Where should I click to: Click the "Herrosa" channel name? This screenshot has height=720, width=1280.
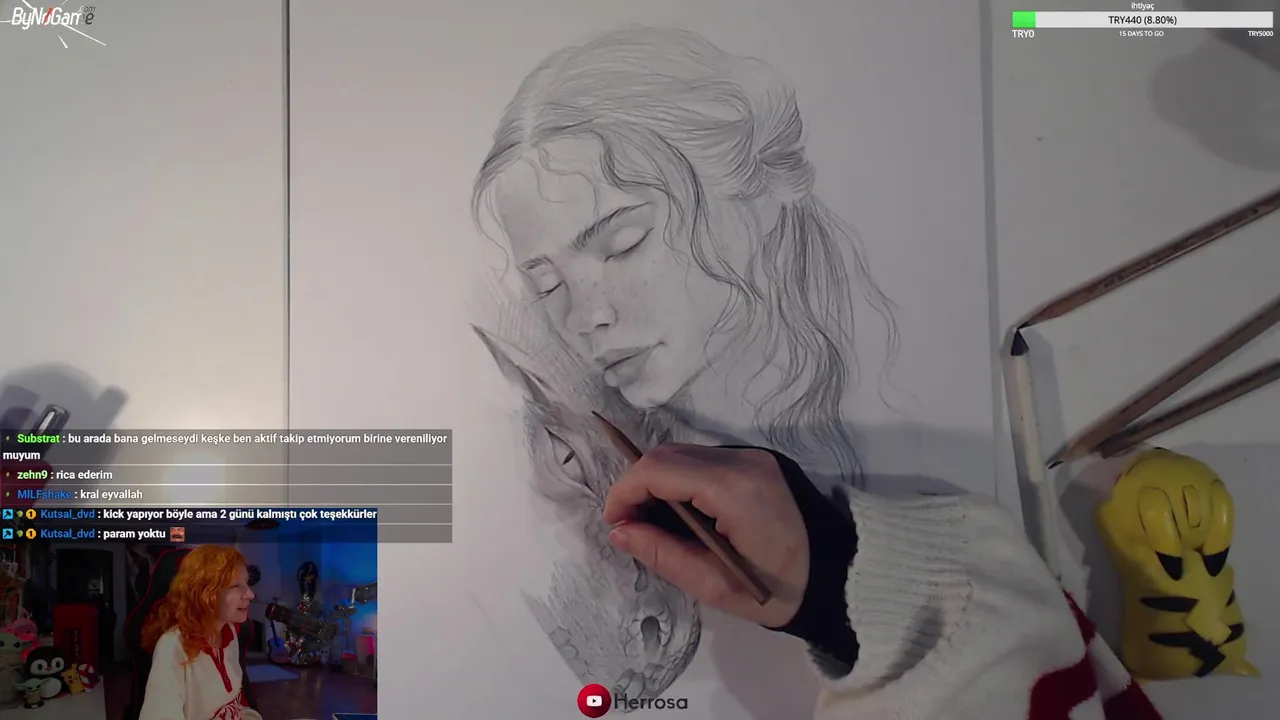pyautogui.click(x=651, y=702)
